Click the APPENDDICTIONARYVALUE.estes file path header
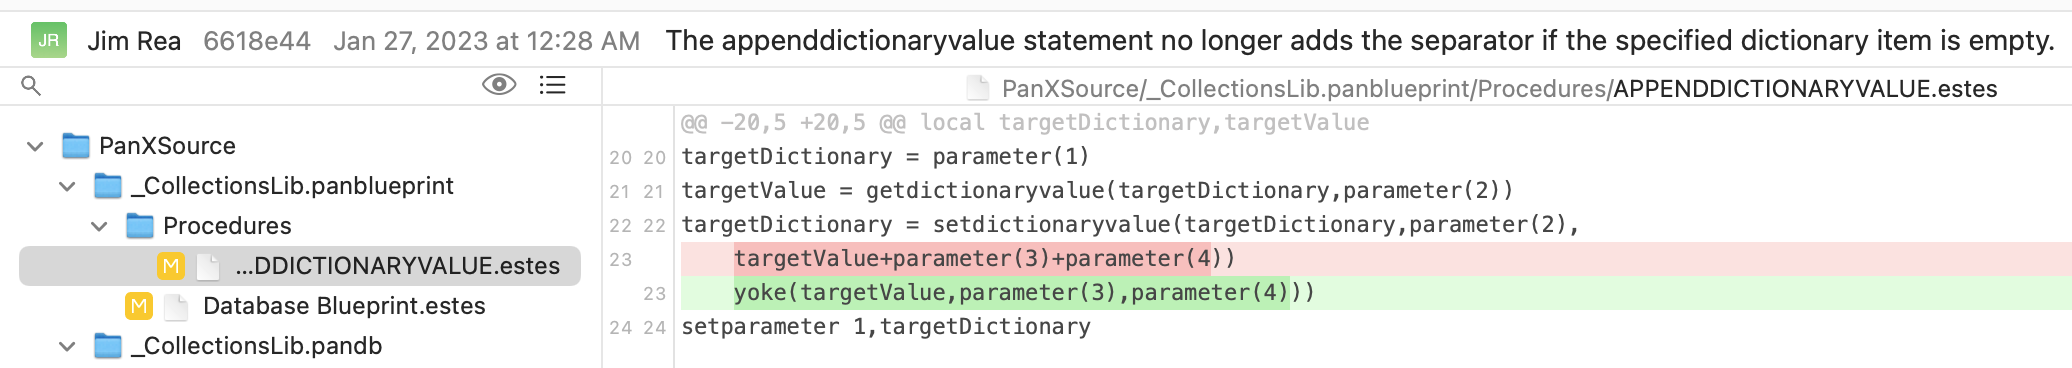 pyautogui.click(x=1499, y=89)
